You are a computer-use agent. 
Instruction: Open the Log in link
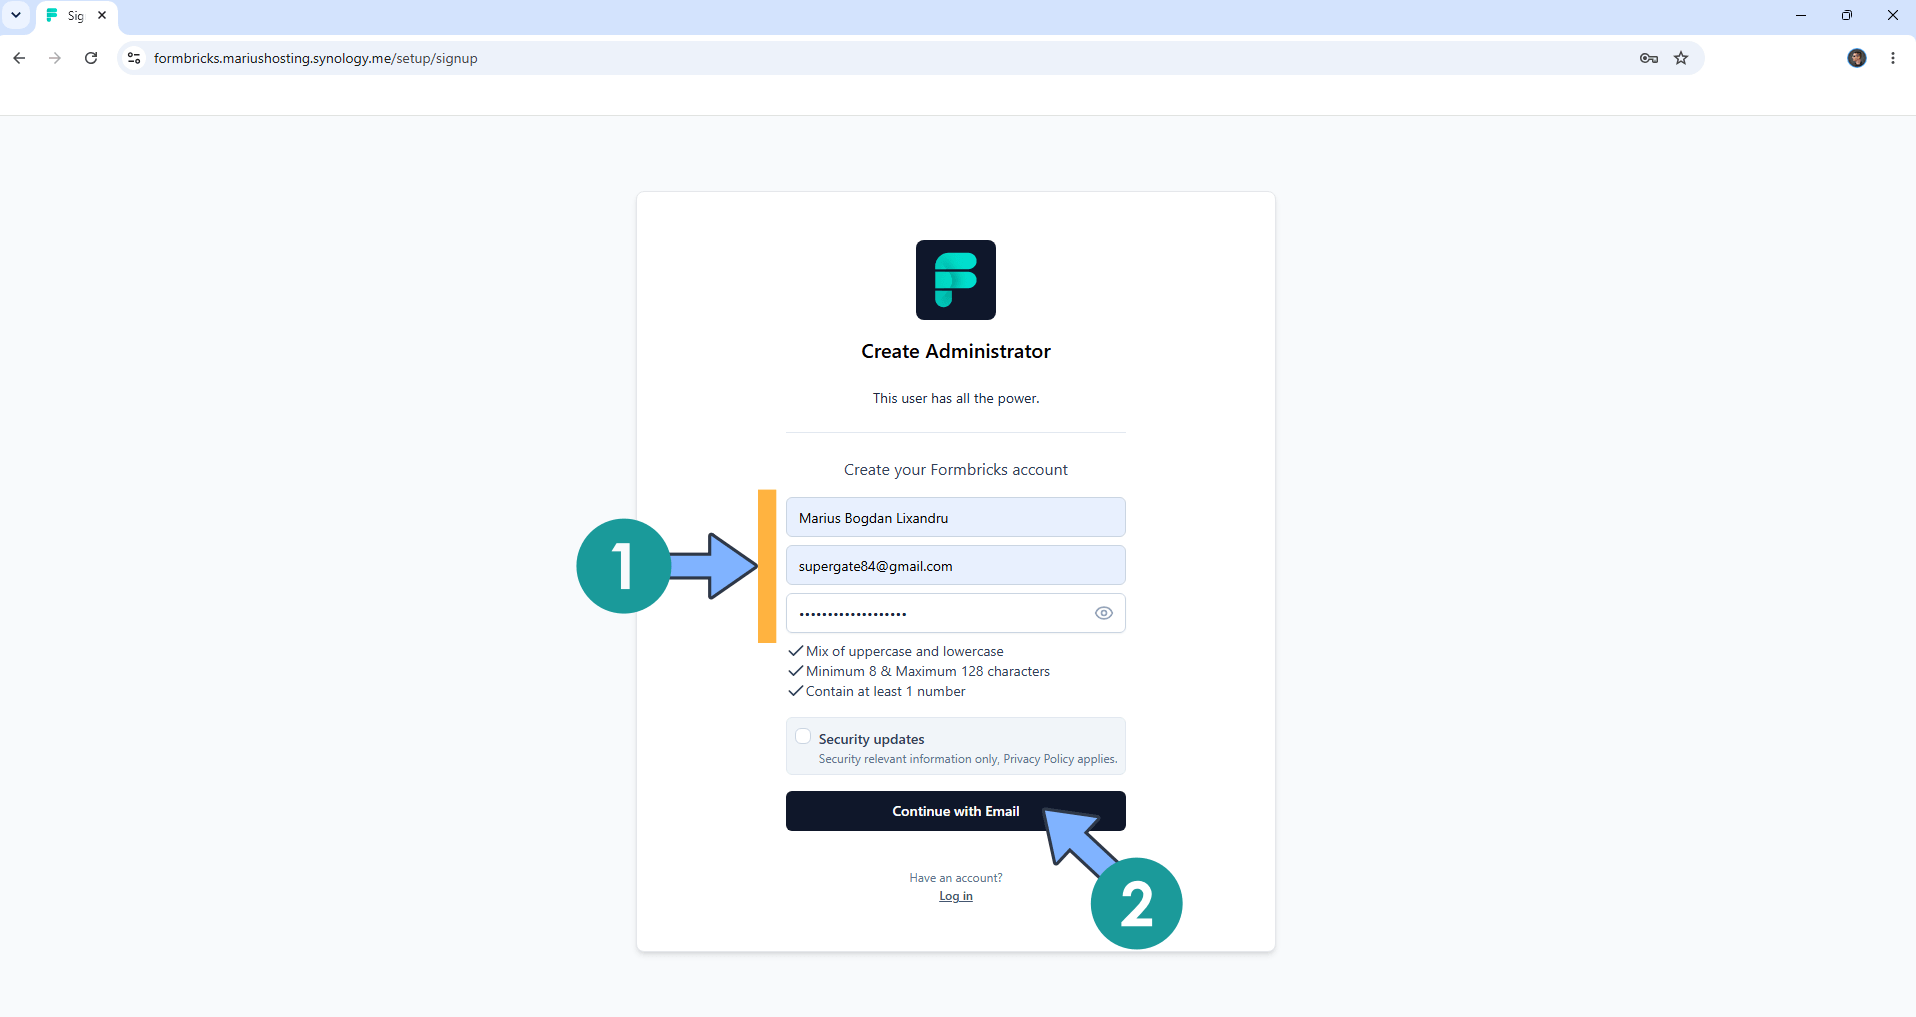coord(956,896)
